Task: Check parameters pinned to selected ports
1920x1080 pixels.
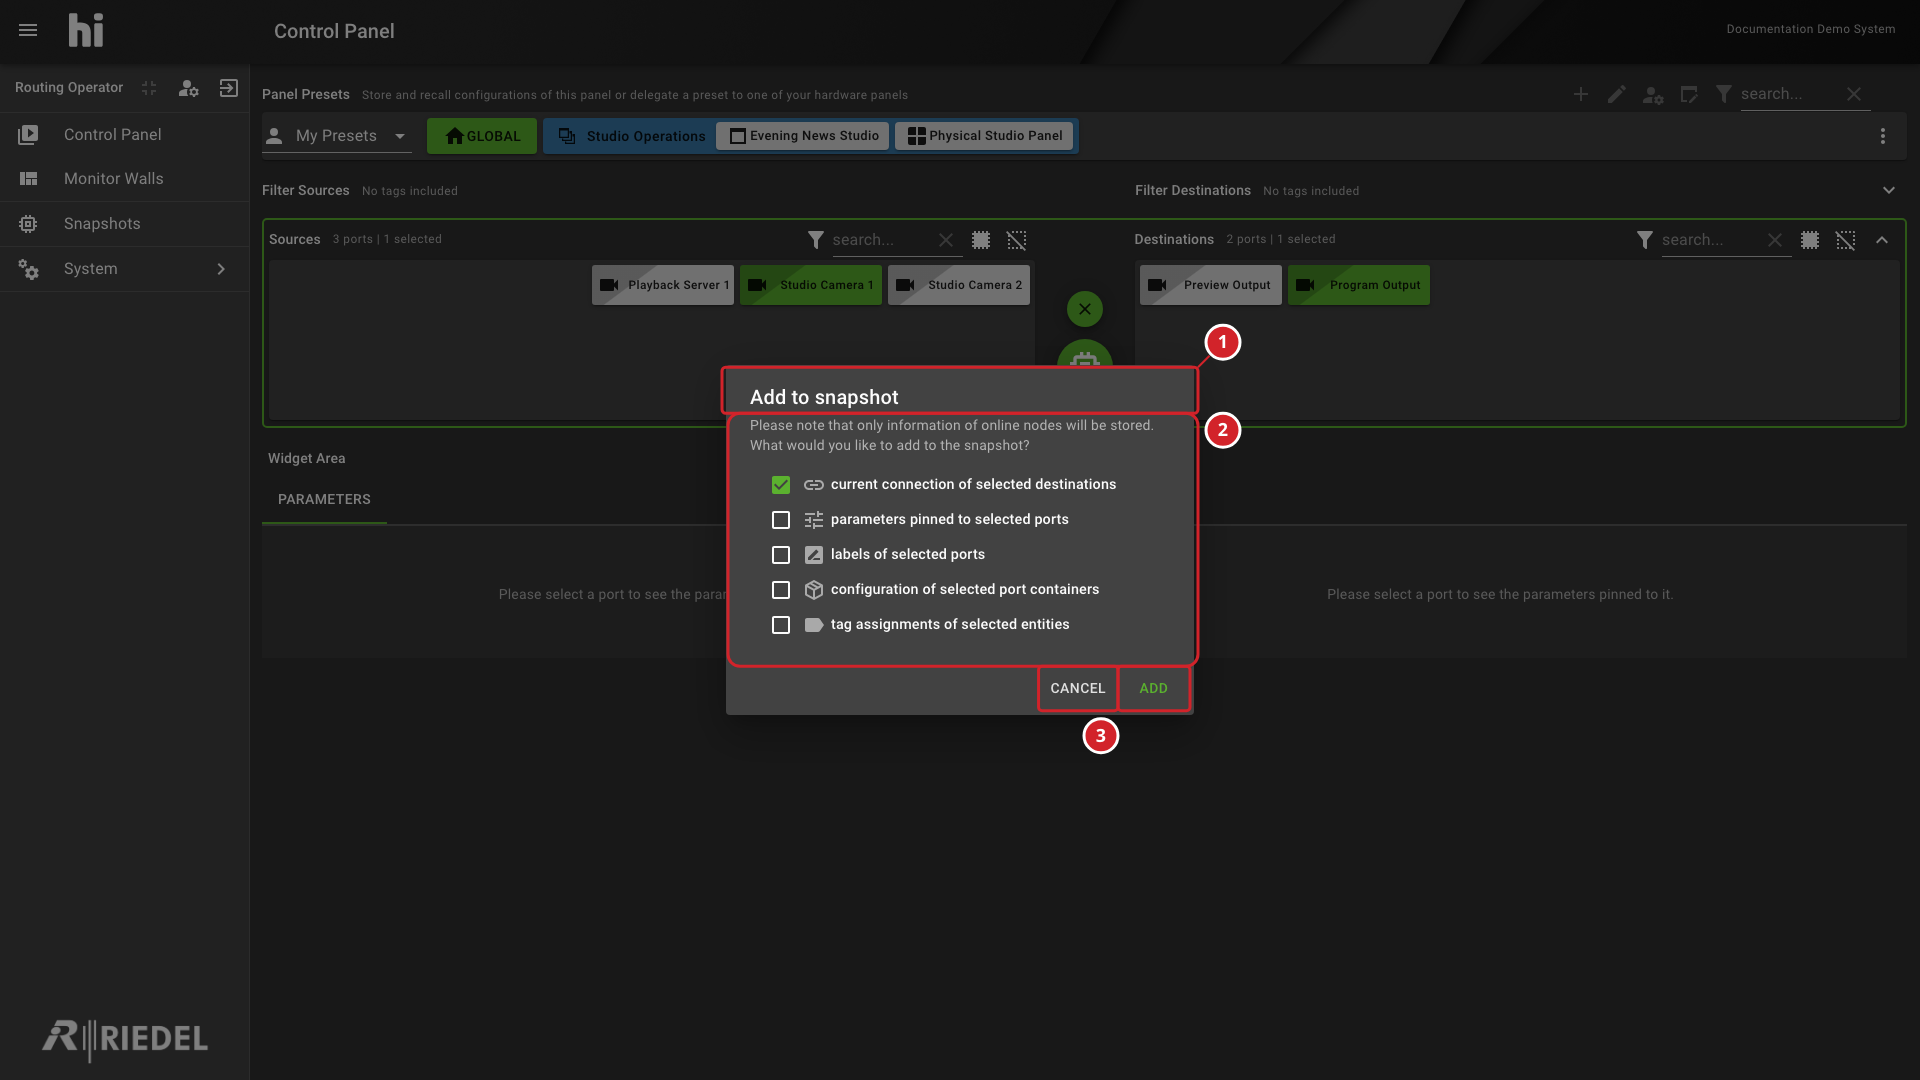Action: pyautogui.click(x=781, y=520)
